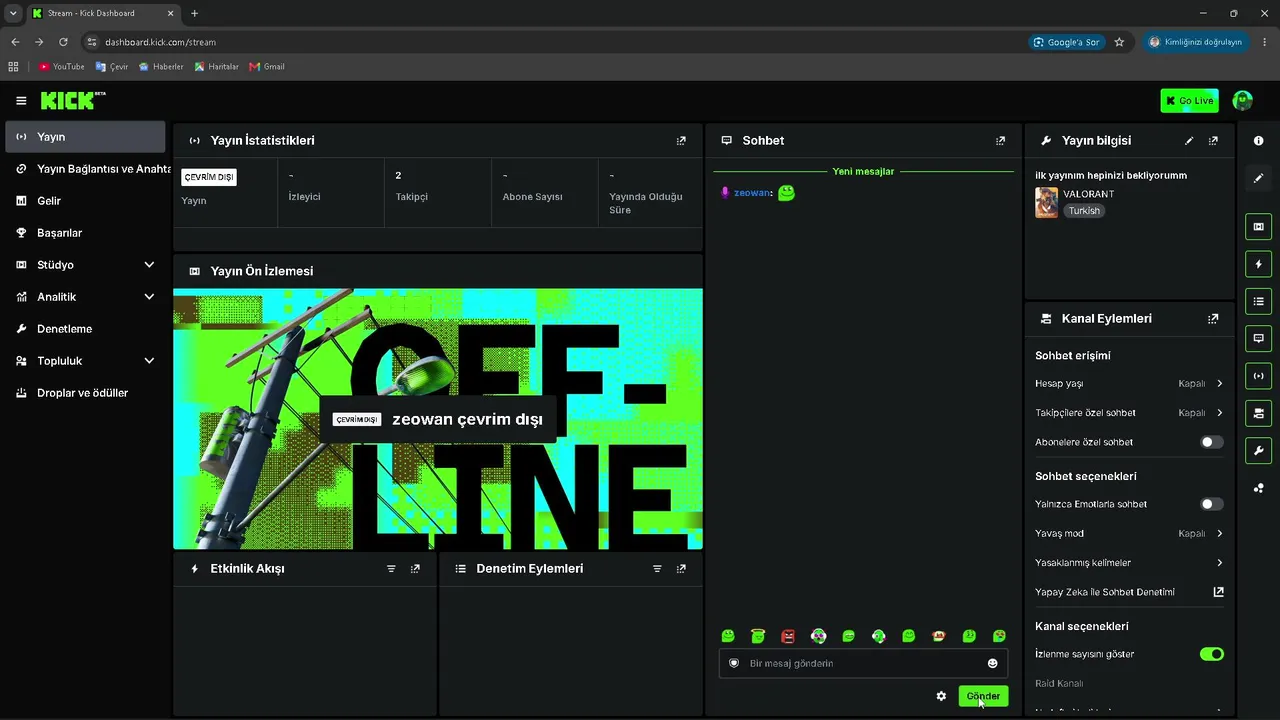Viewport: 1280px width, 720px height.
Task: Click the Turkish language tag
Action: (x=1084, y=211)
